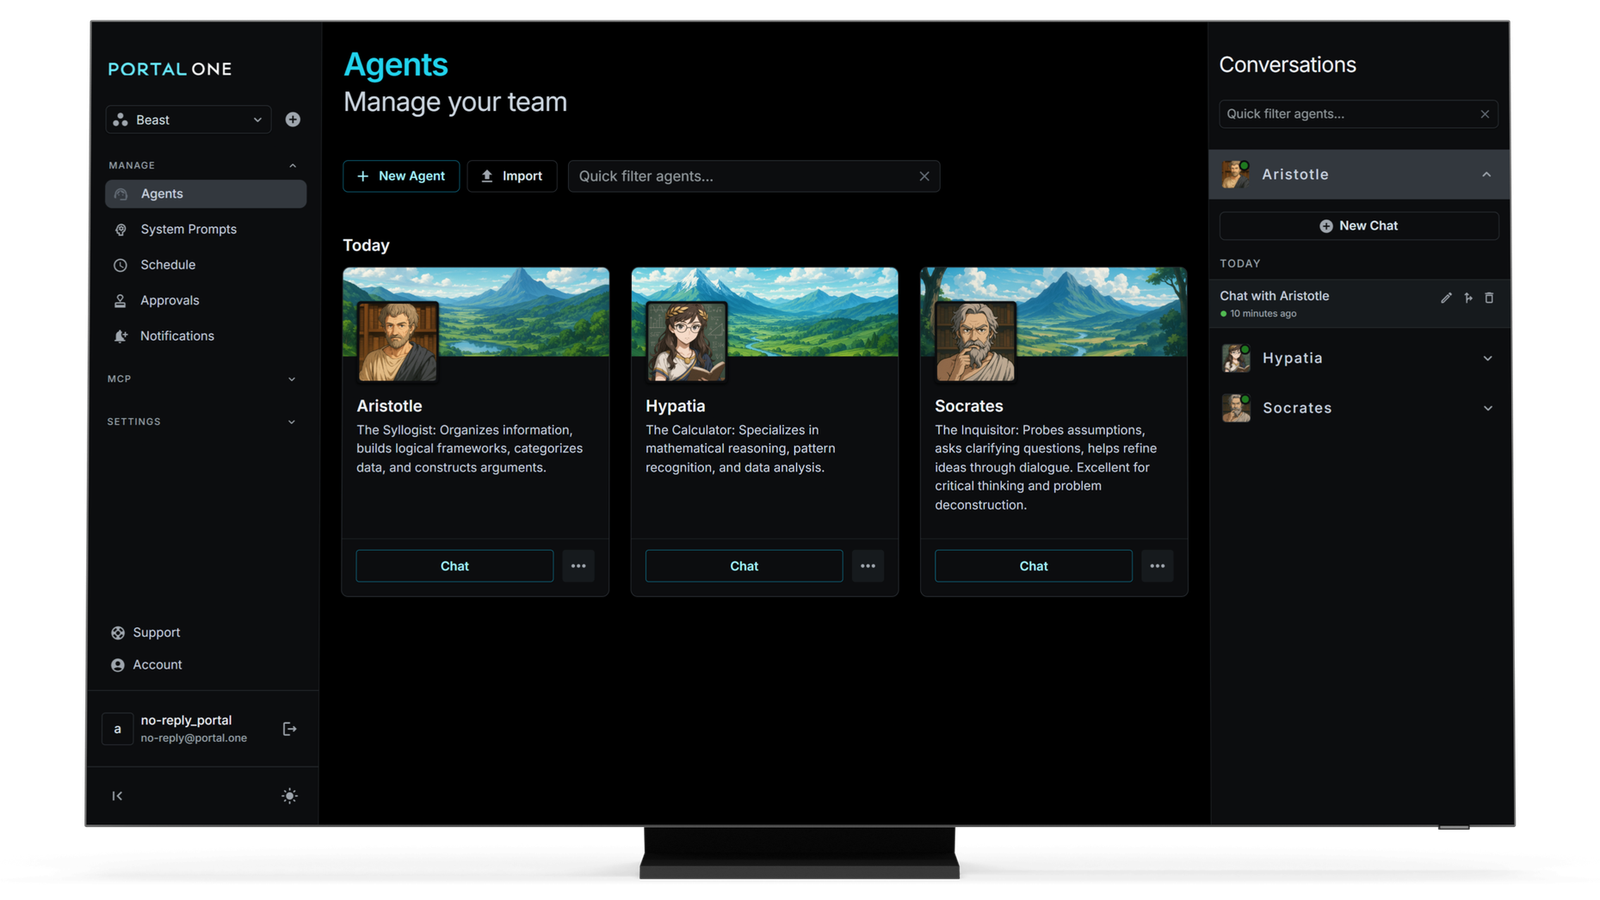The height and width of the screenshot is (900, 1600).
Task: Open the Import agents dialog
Action: (x=512, y=176)
